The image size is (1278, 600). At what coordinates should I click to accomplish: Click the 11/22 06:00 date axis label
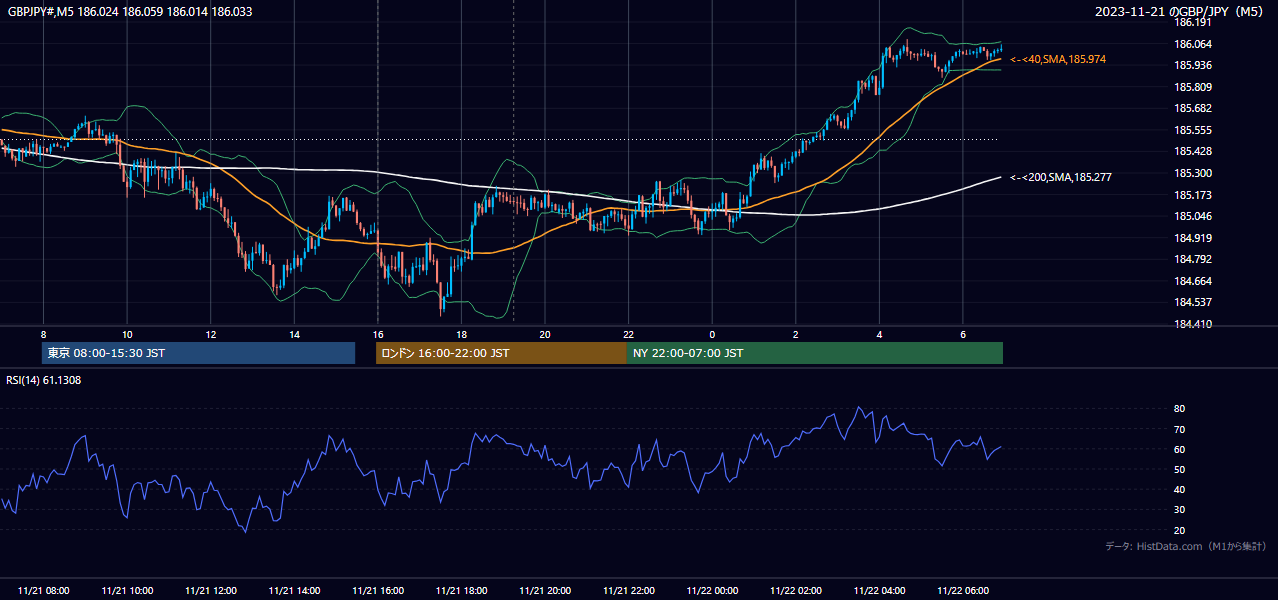click(x=963, y=591)
